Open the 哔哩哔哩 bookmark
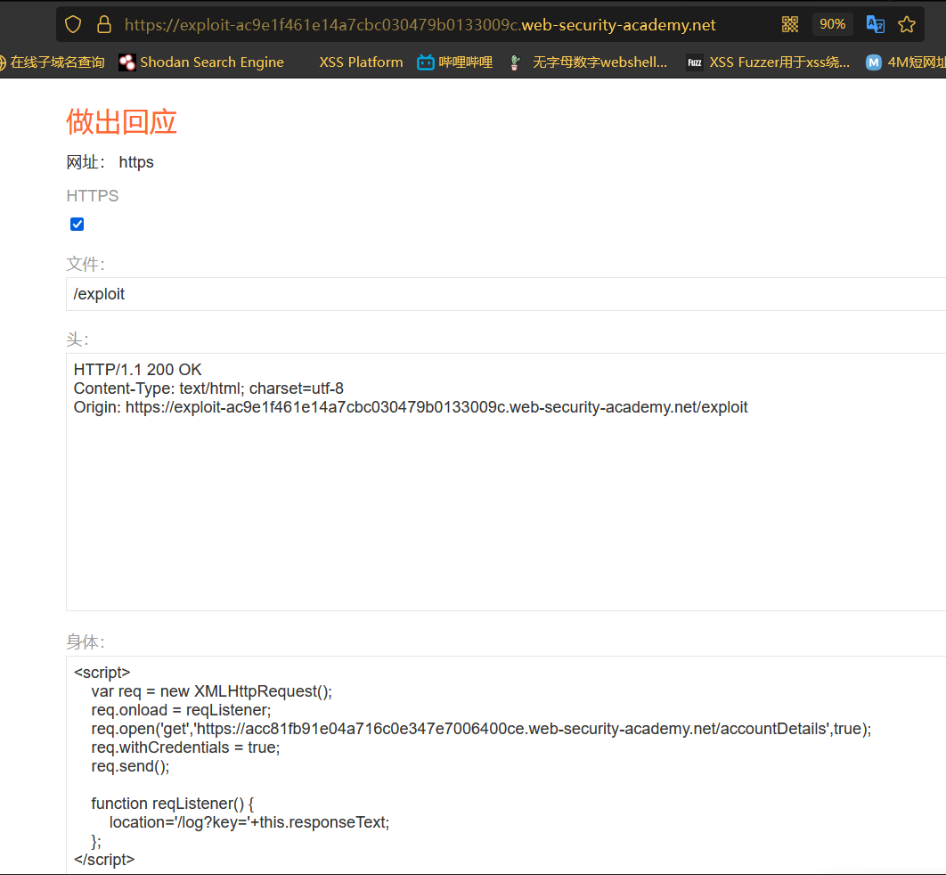Viewport: 946px width, 875px height. point(455,62)
